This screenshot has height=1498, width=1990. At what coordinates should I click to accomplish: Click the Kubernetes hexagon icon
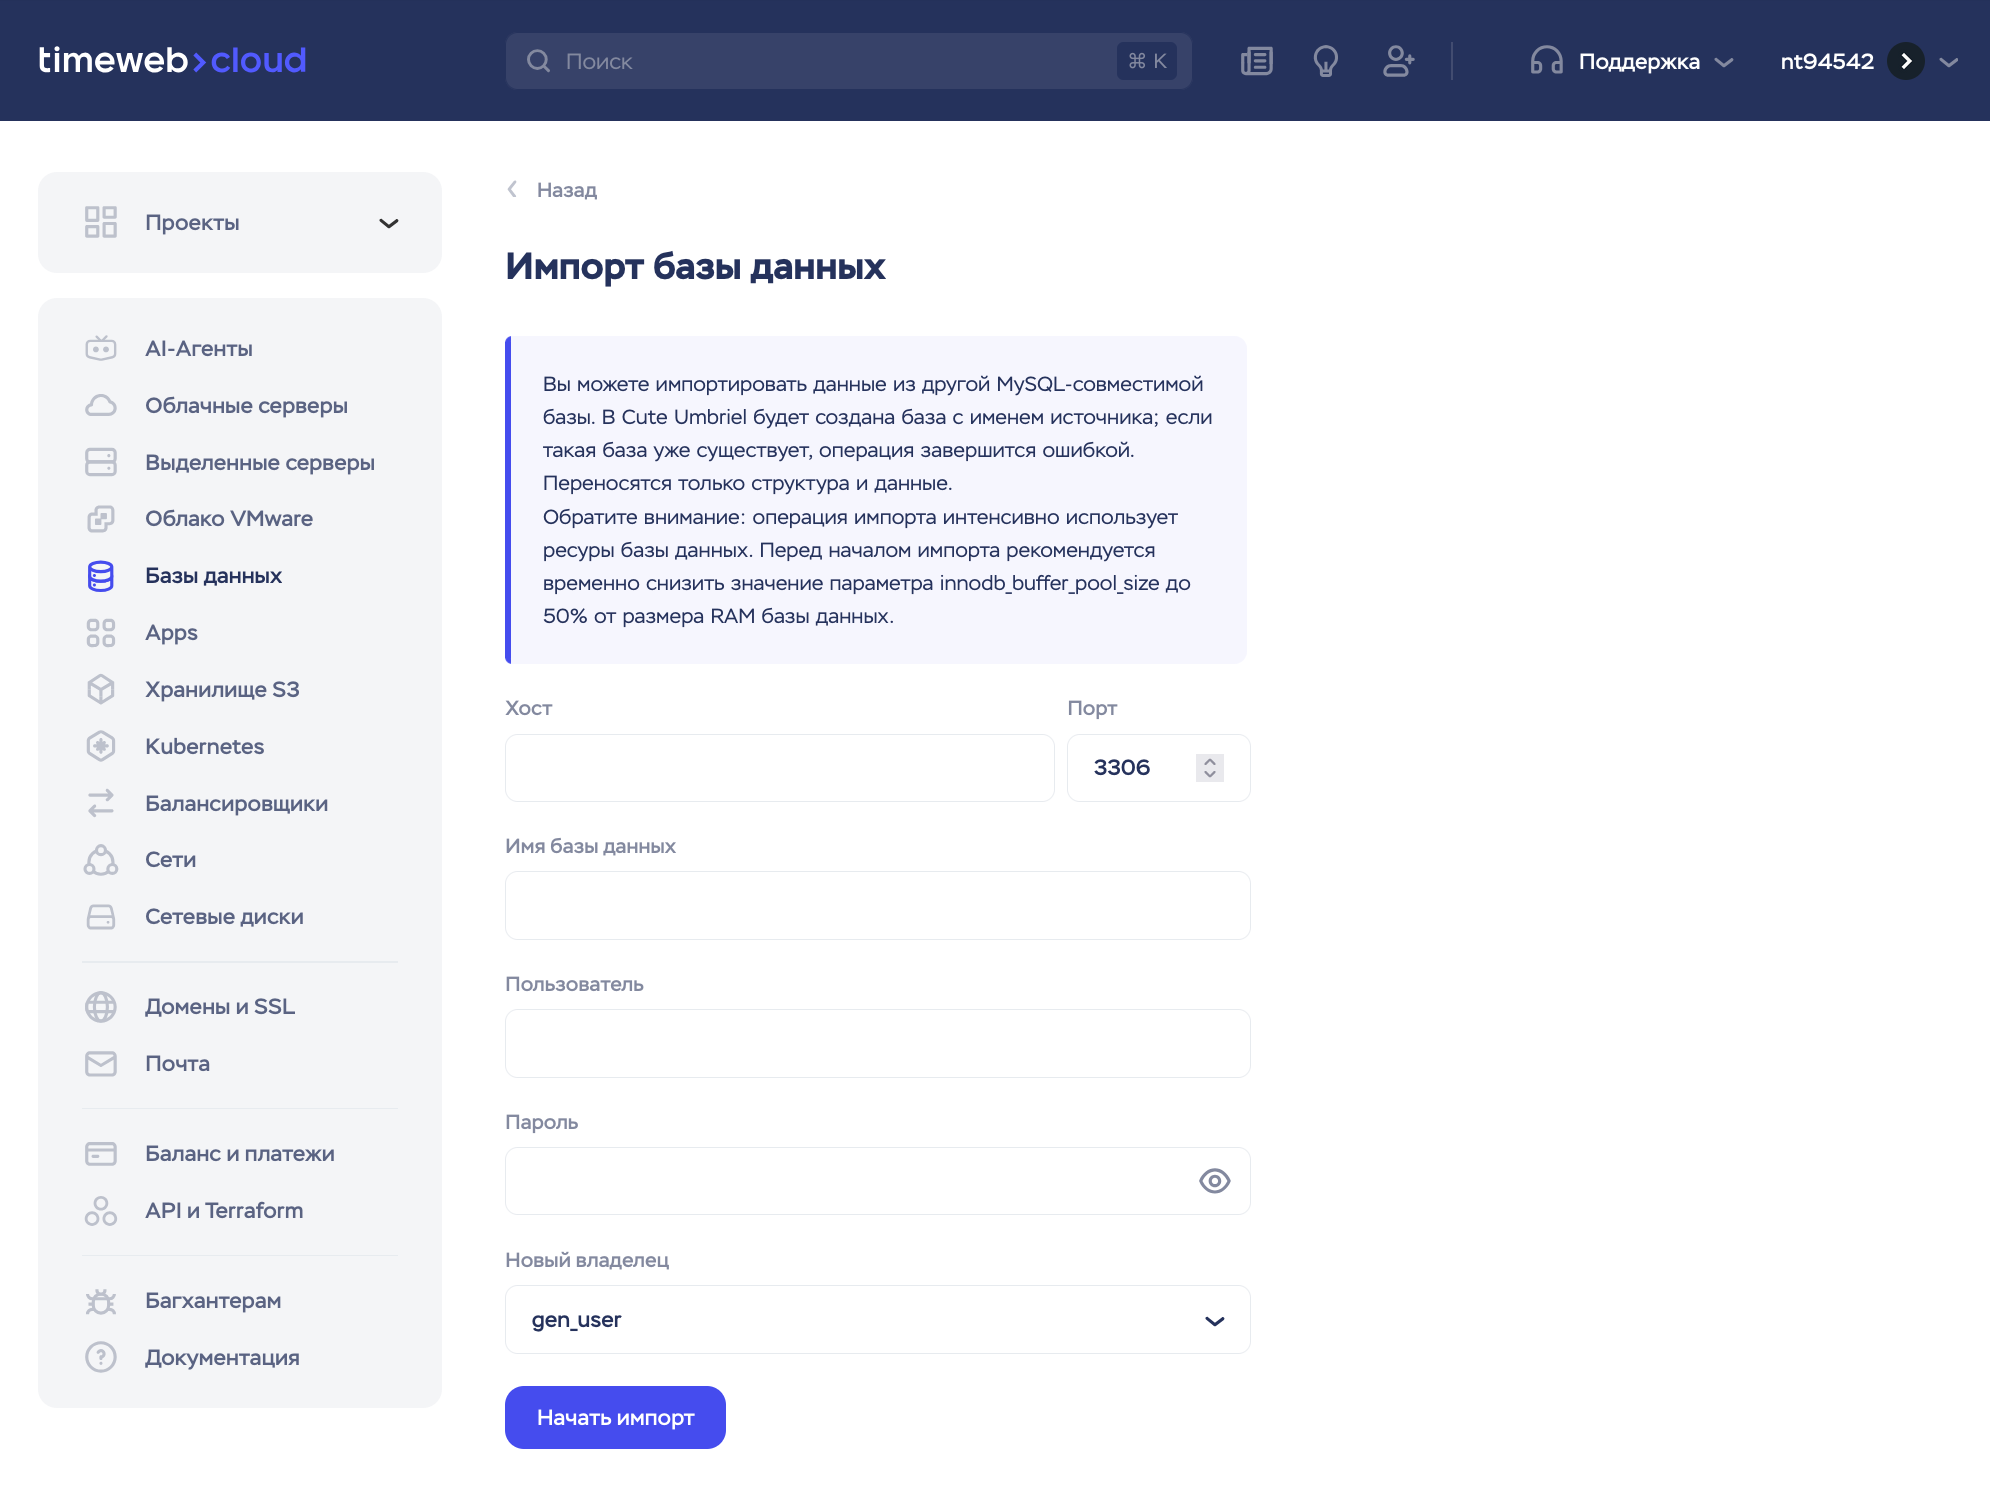(101, 746)
